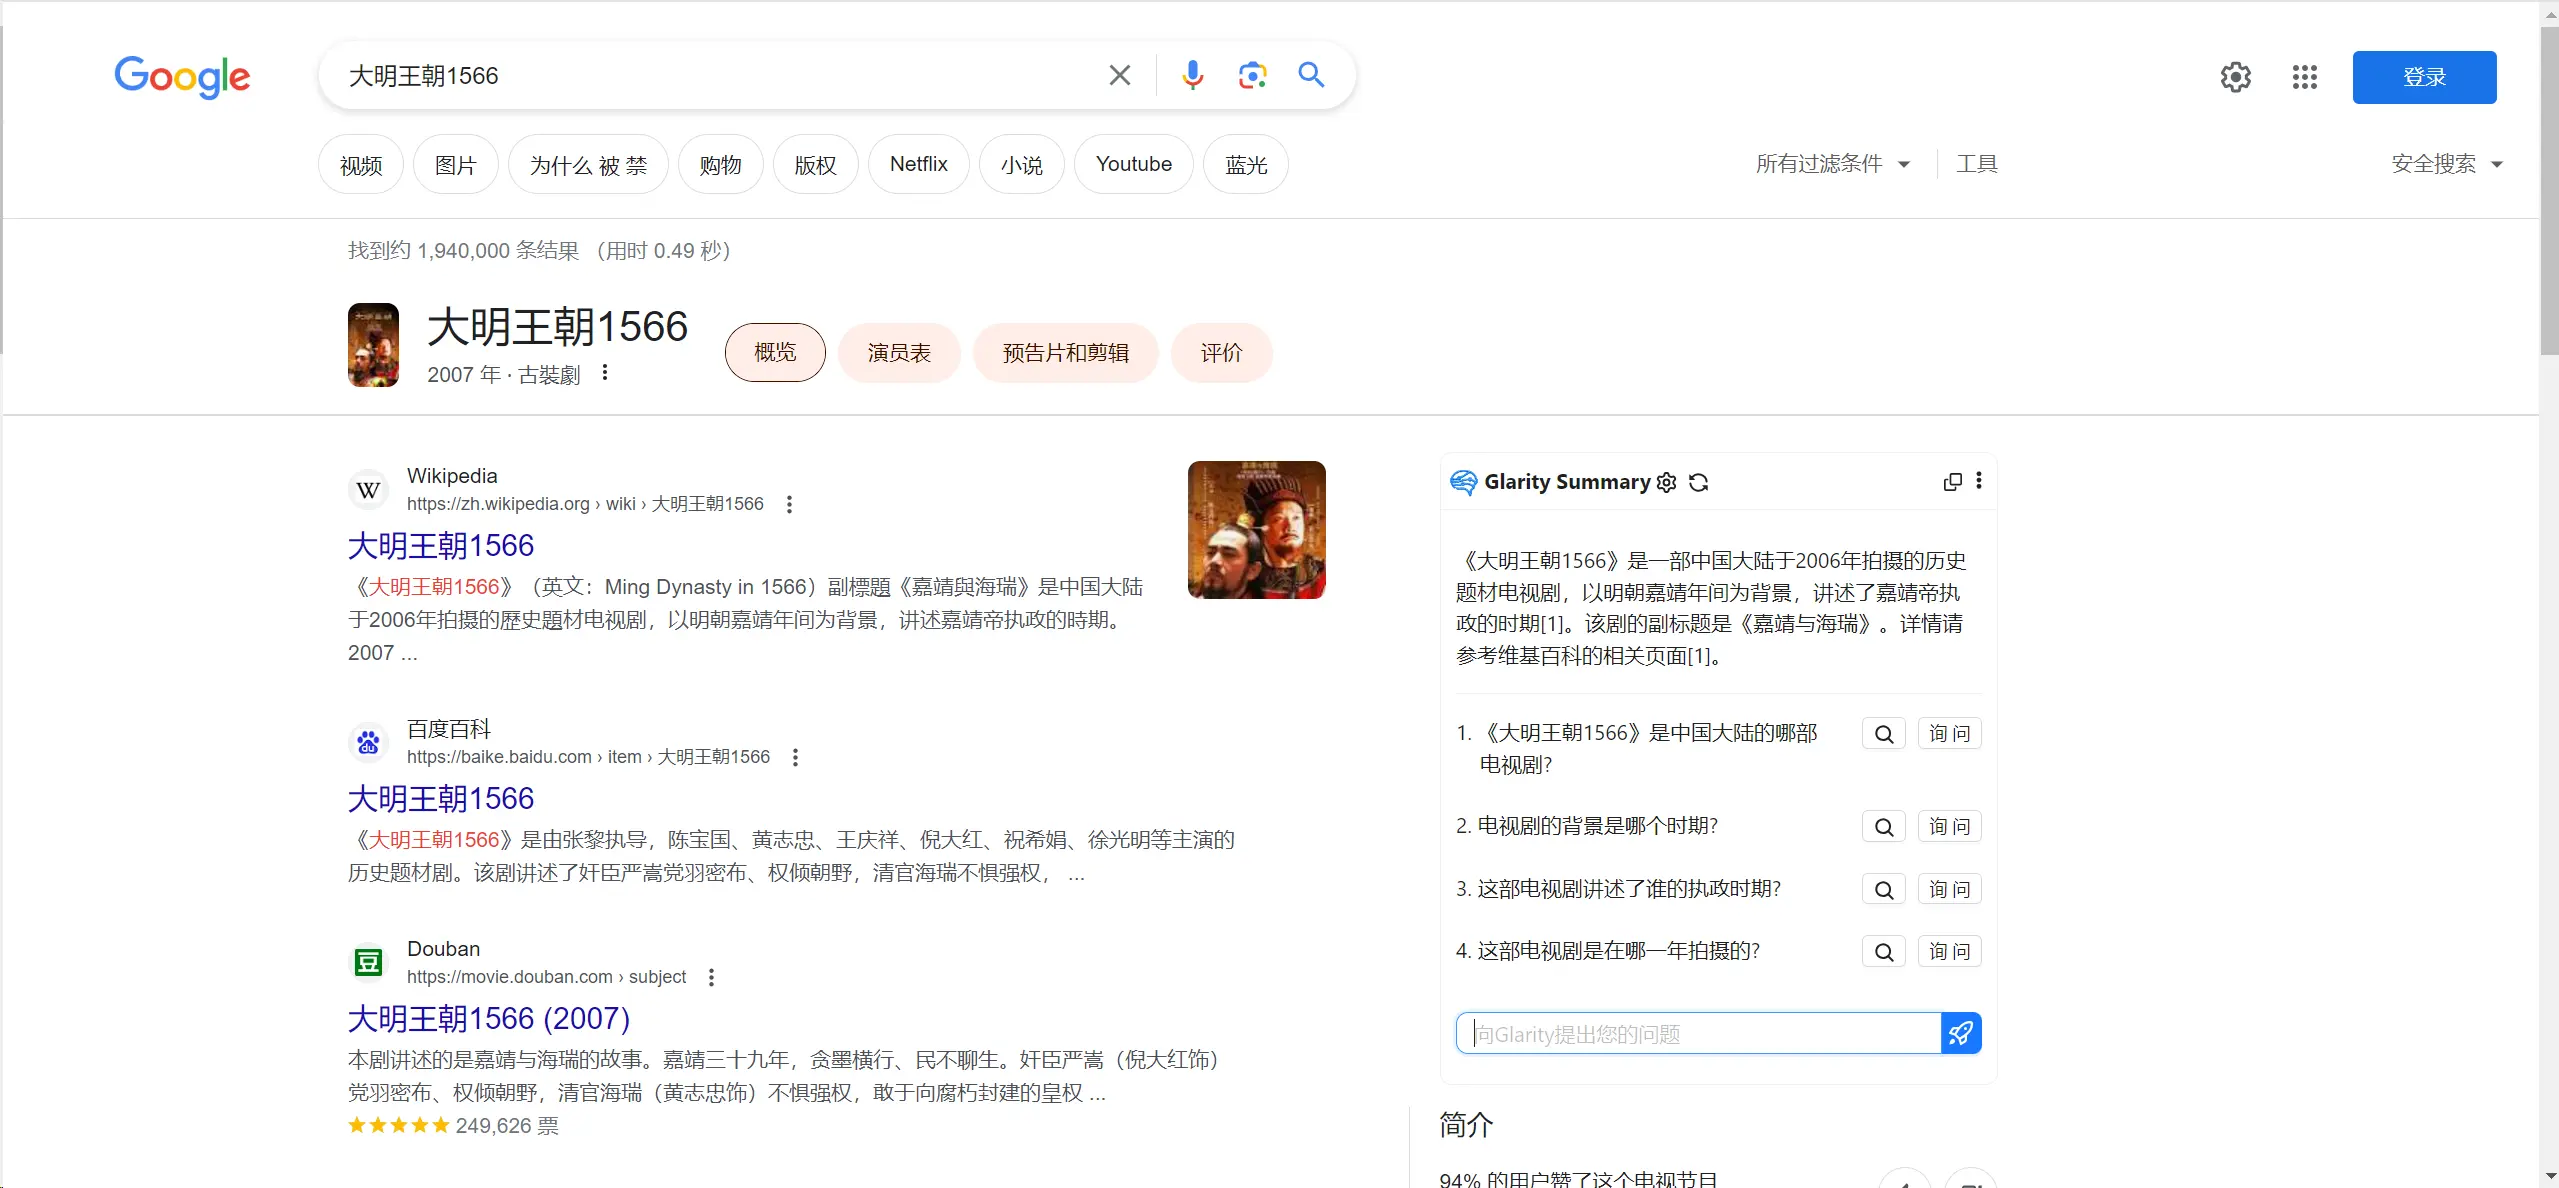The height and width of the screenshot is (1188, 2559).
Task: Open three-dot menu beside Wikipedia URL
Action: pos(789,504)
